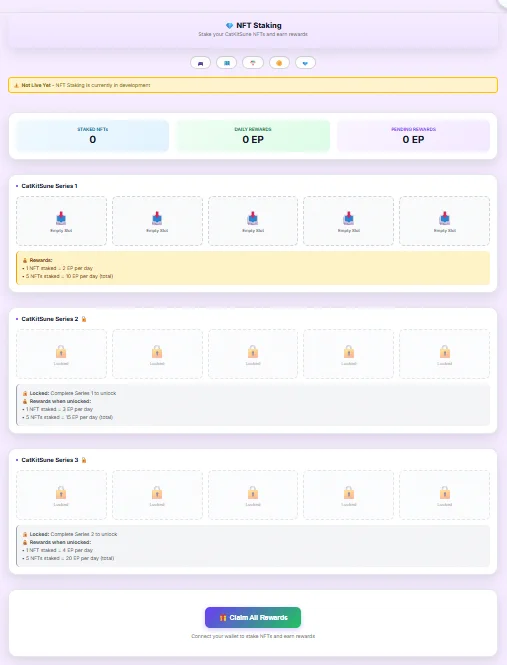Open the teal book nav pill
507x665 pixels.
point(227,63)
